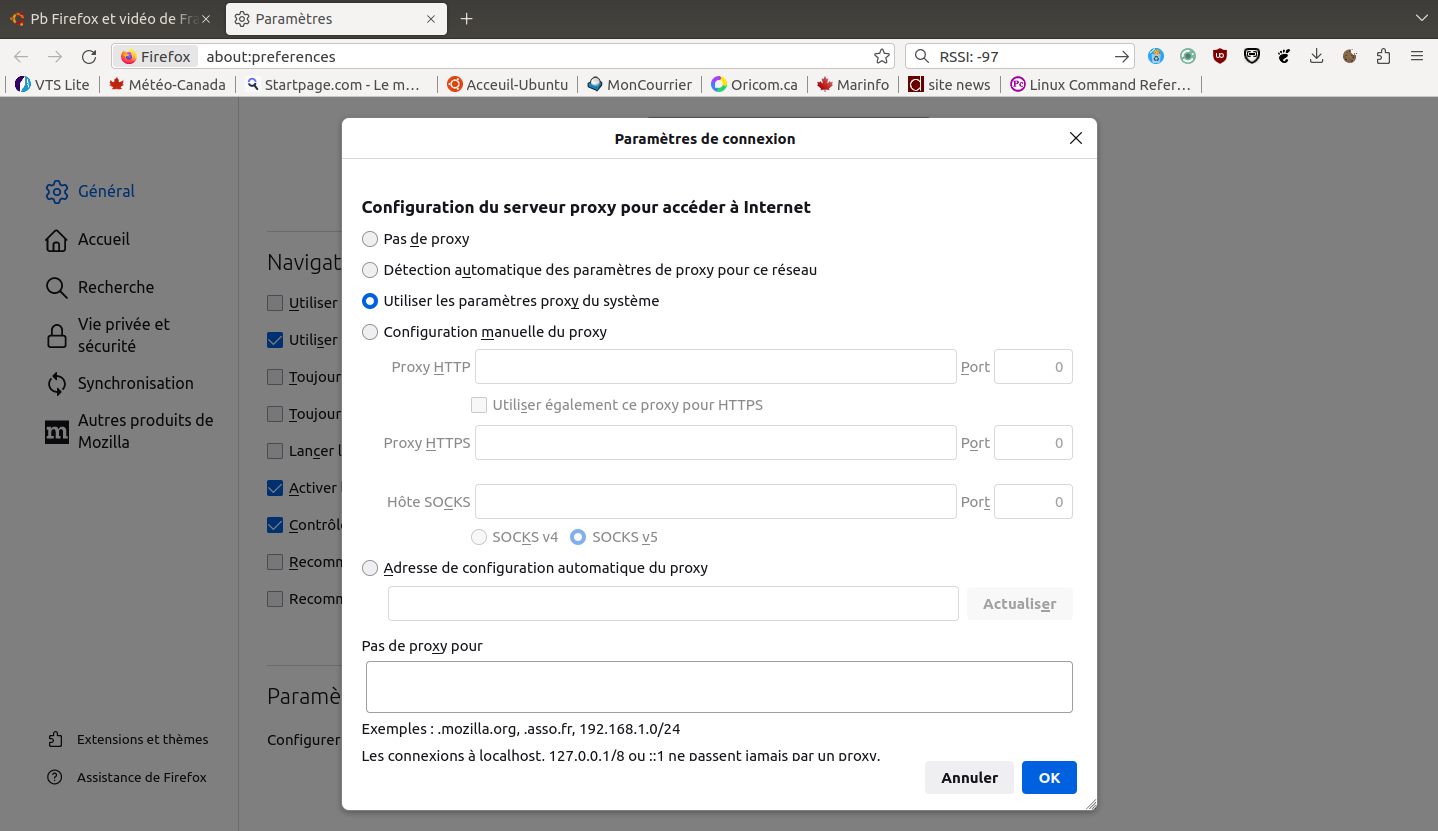Reload the current page
Image resolution: width=1438 pixels, height=831 pixels.
[89, 57]
